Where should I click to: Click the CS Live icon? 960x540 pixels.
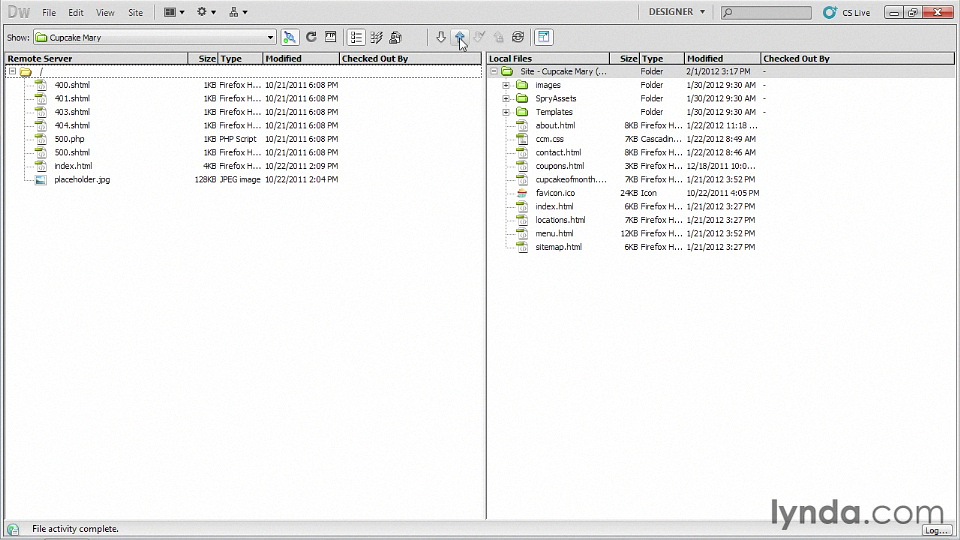pos(830,12)
